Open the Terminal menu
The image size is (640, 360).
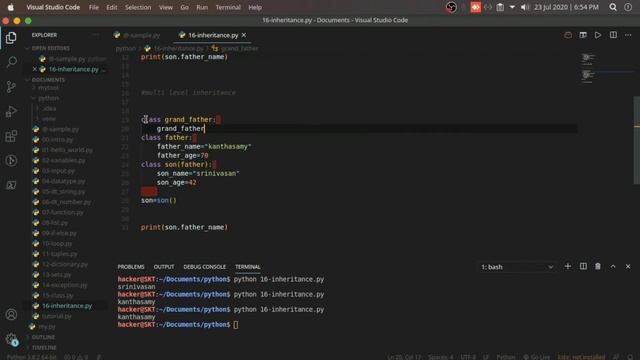click(x=228, y=7)
